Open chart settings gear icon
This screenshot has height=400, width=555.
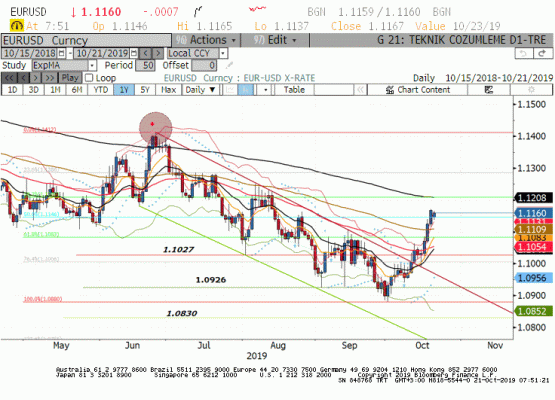click(x=531, y=90)
